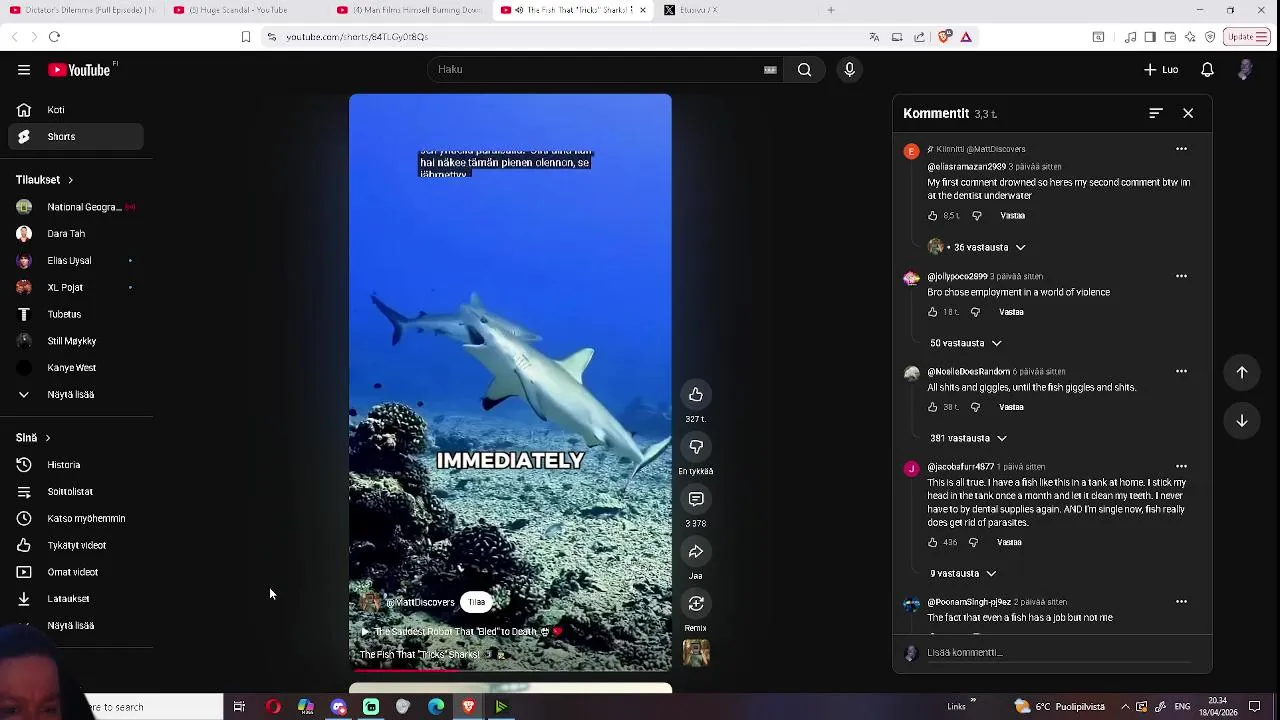This screenshot has height=720, width=1280.
Task: Click the search magnifier button
Action: 804,70
